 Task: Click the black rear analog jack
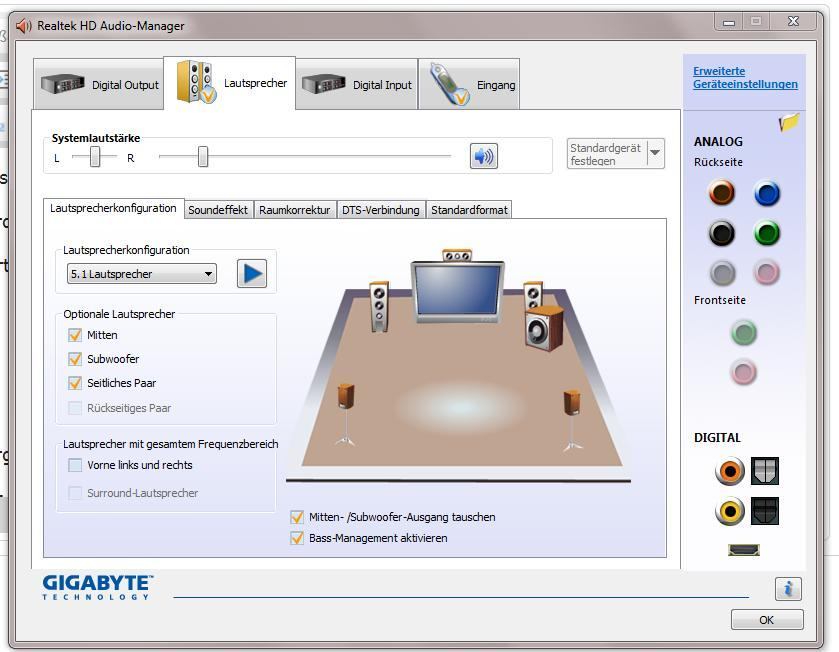coord(721,233)
